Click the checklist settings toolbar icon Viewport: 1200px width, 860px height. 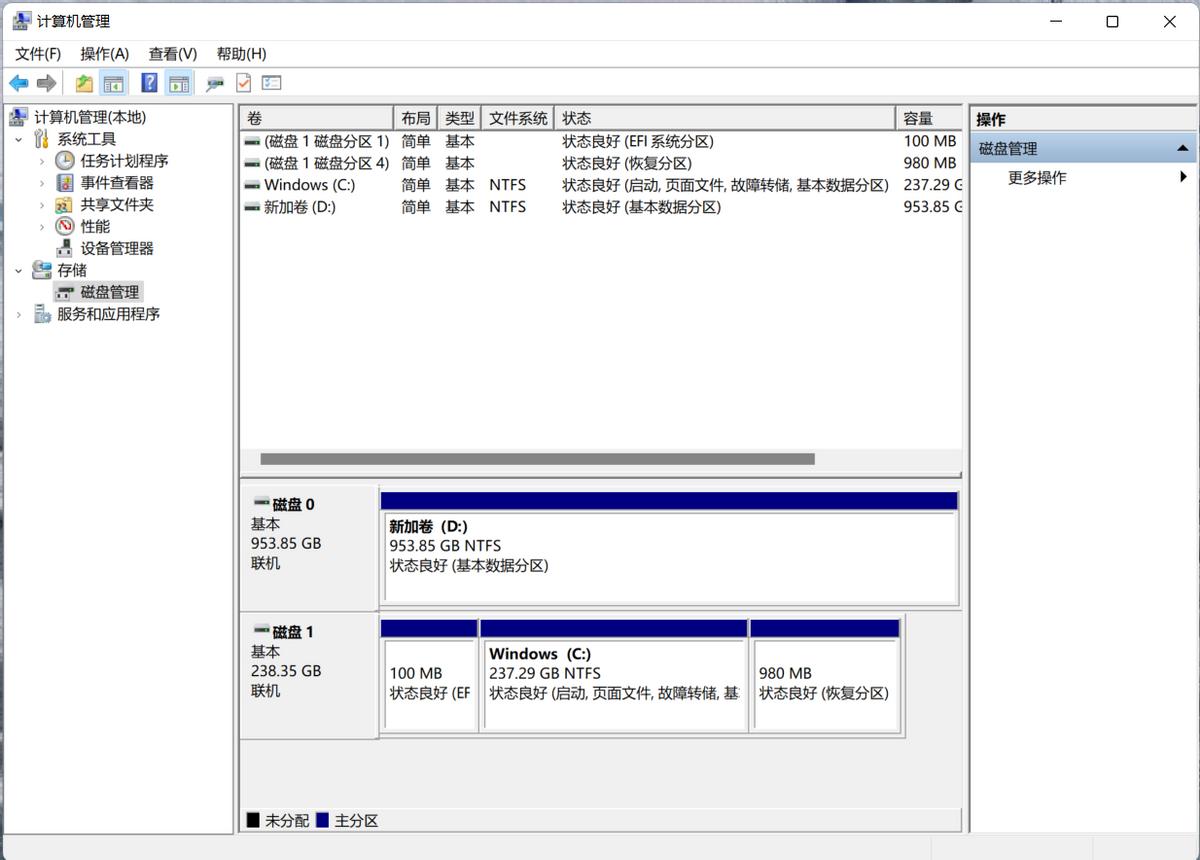point(271,83)
